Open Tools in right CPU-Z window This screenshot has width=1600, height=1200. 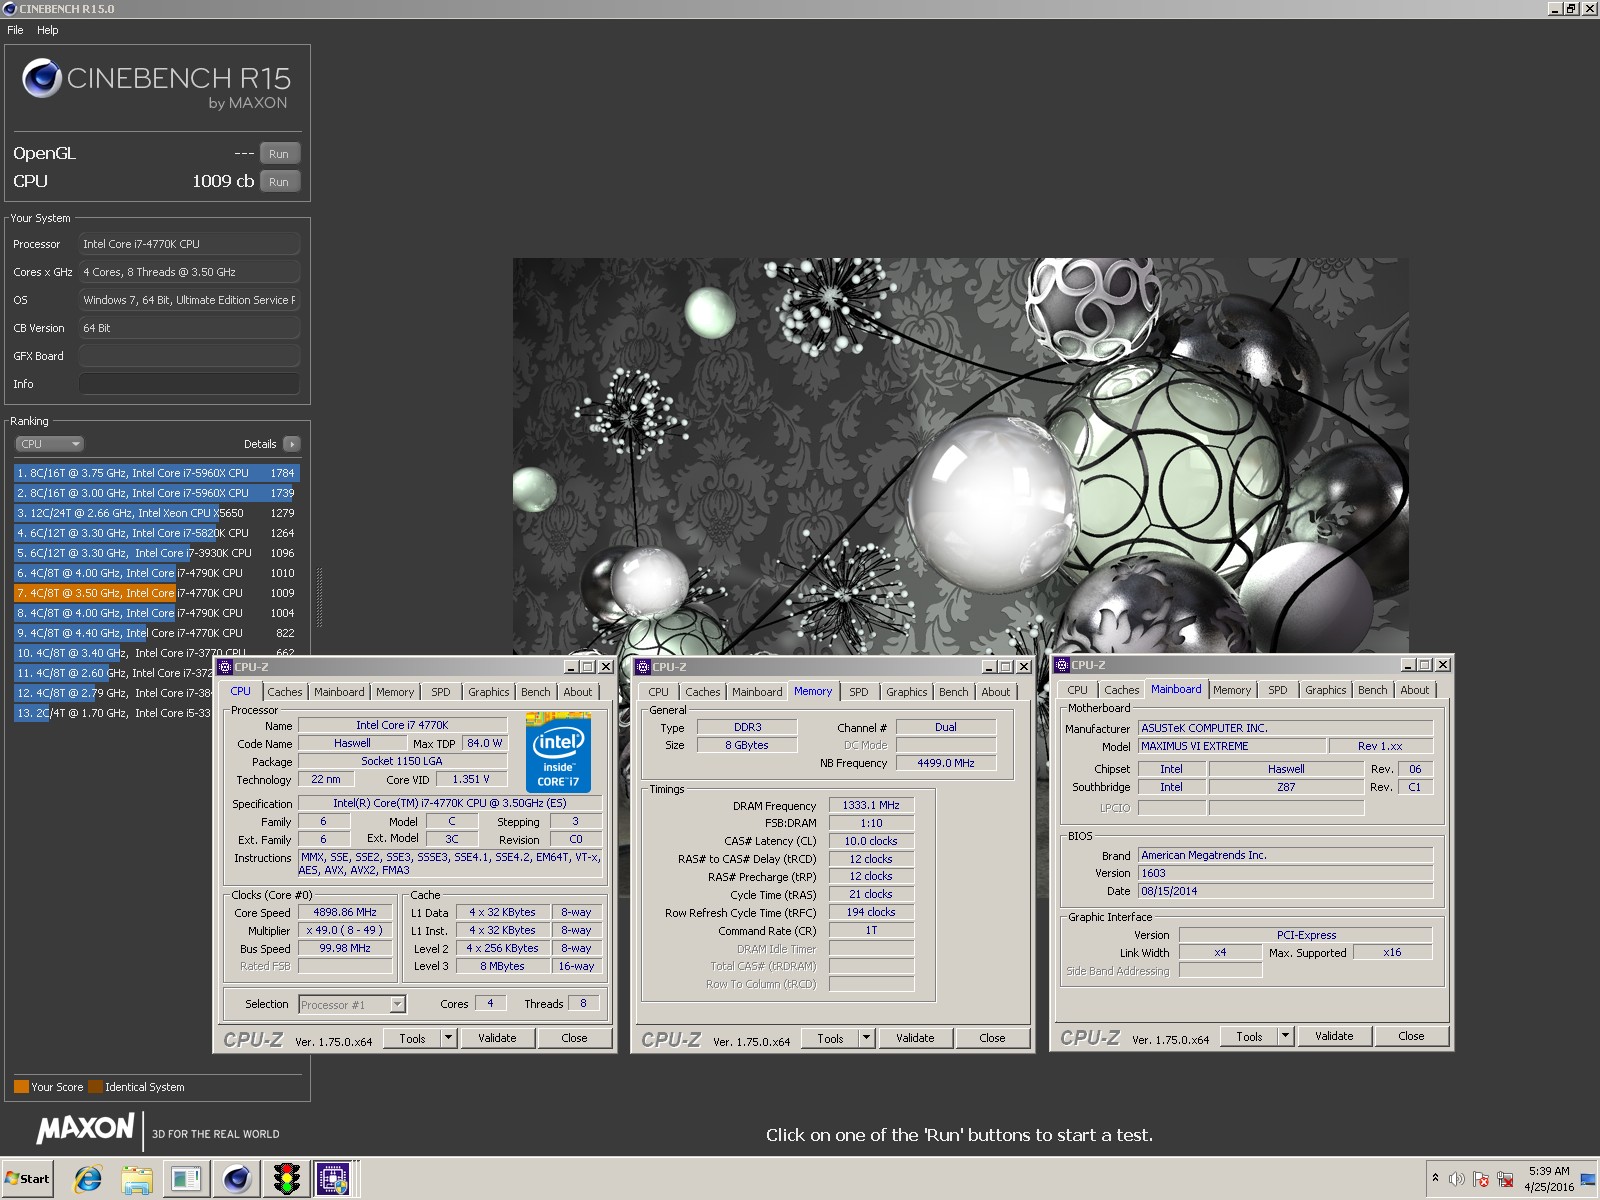coord(1249,1036)
